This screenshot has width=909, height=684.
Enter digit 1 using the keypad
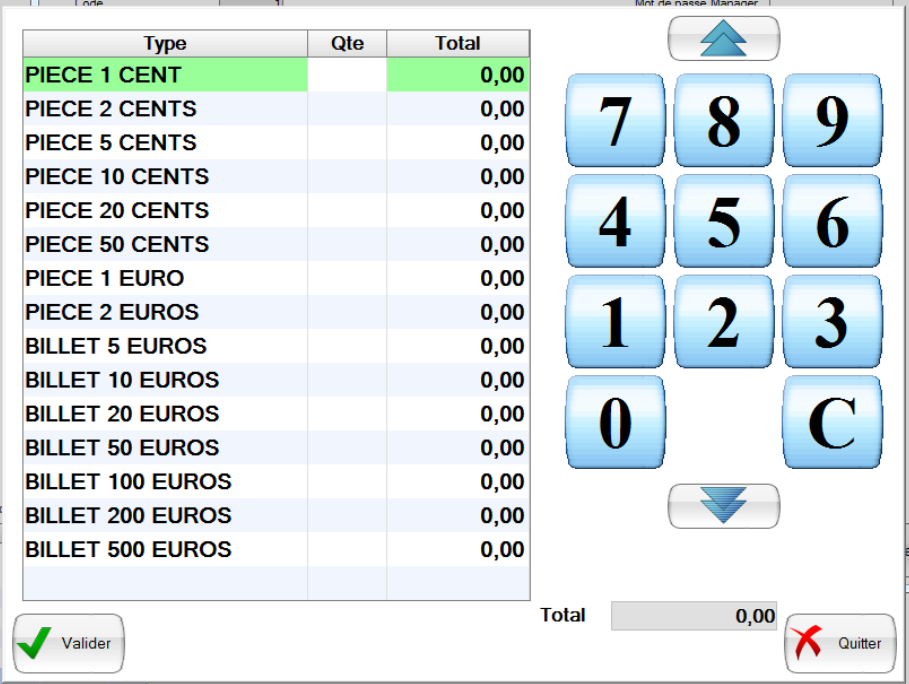pos(615,322)
